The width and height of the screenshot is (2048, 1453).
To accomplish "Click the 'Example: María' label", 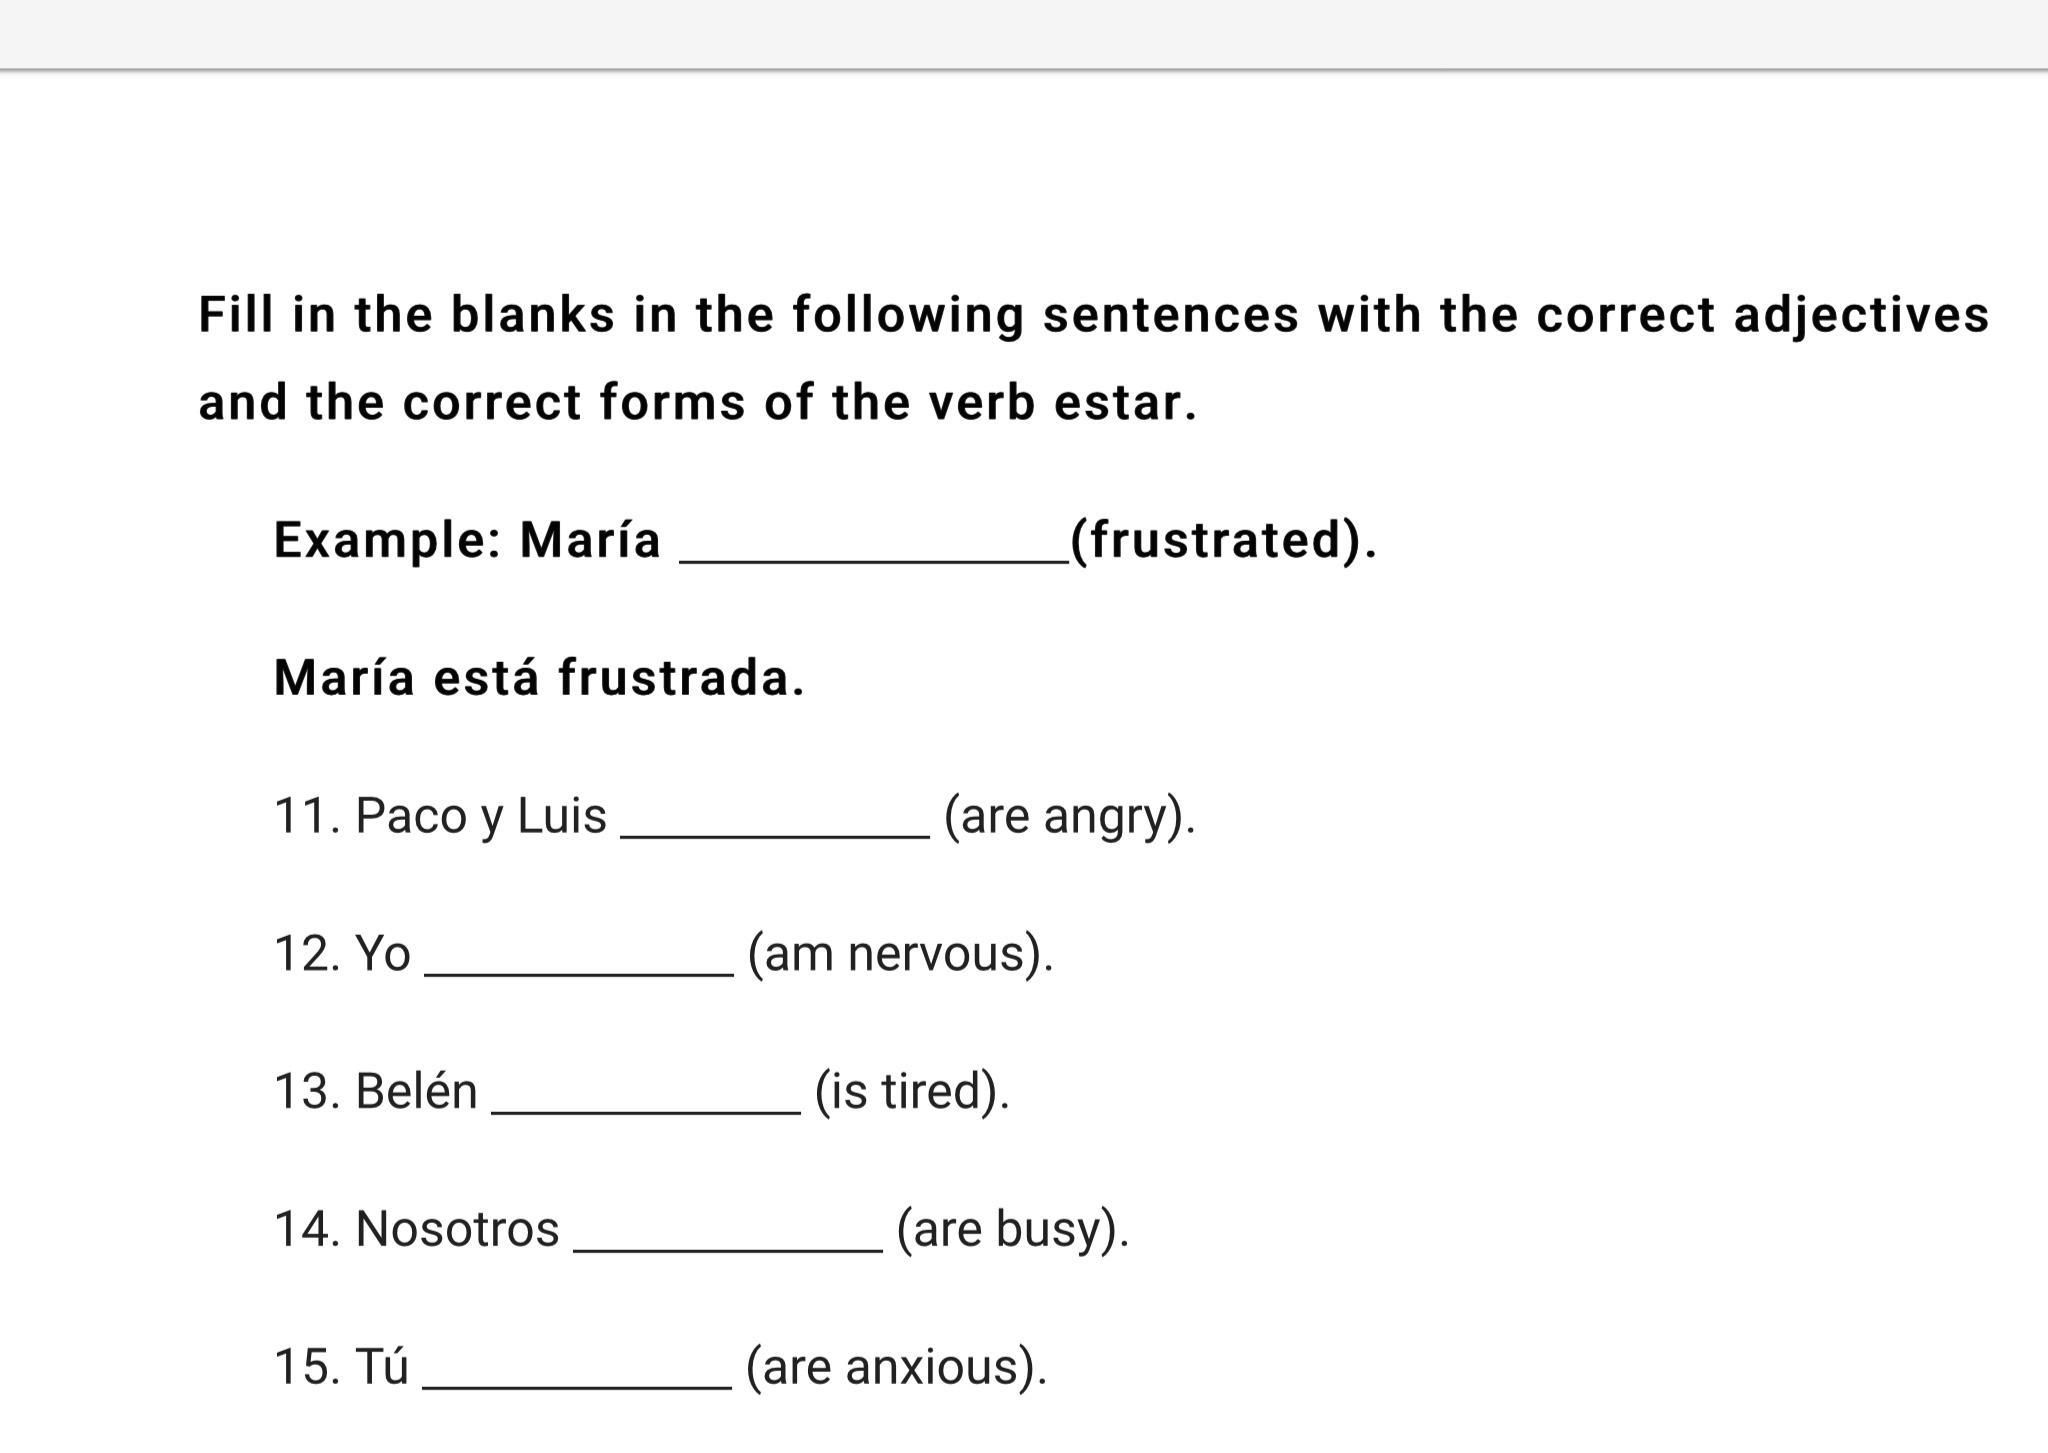I will pyautogui.click(x=467, y=540).
